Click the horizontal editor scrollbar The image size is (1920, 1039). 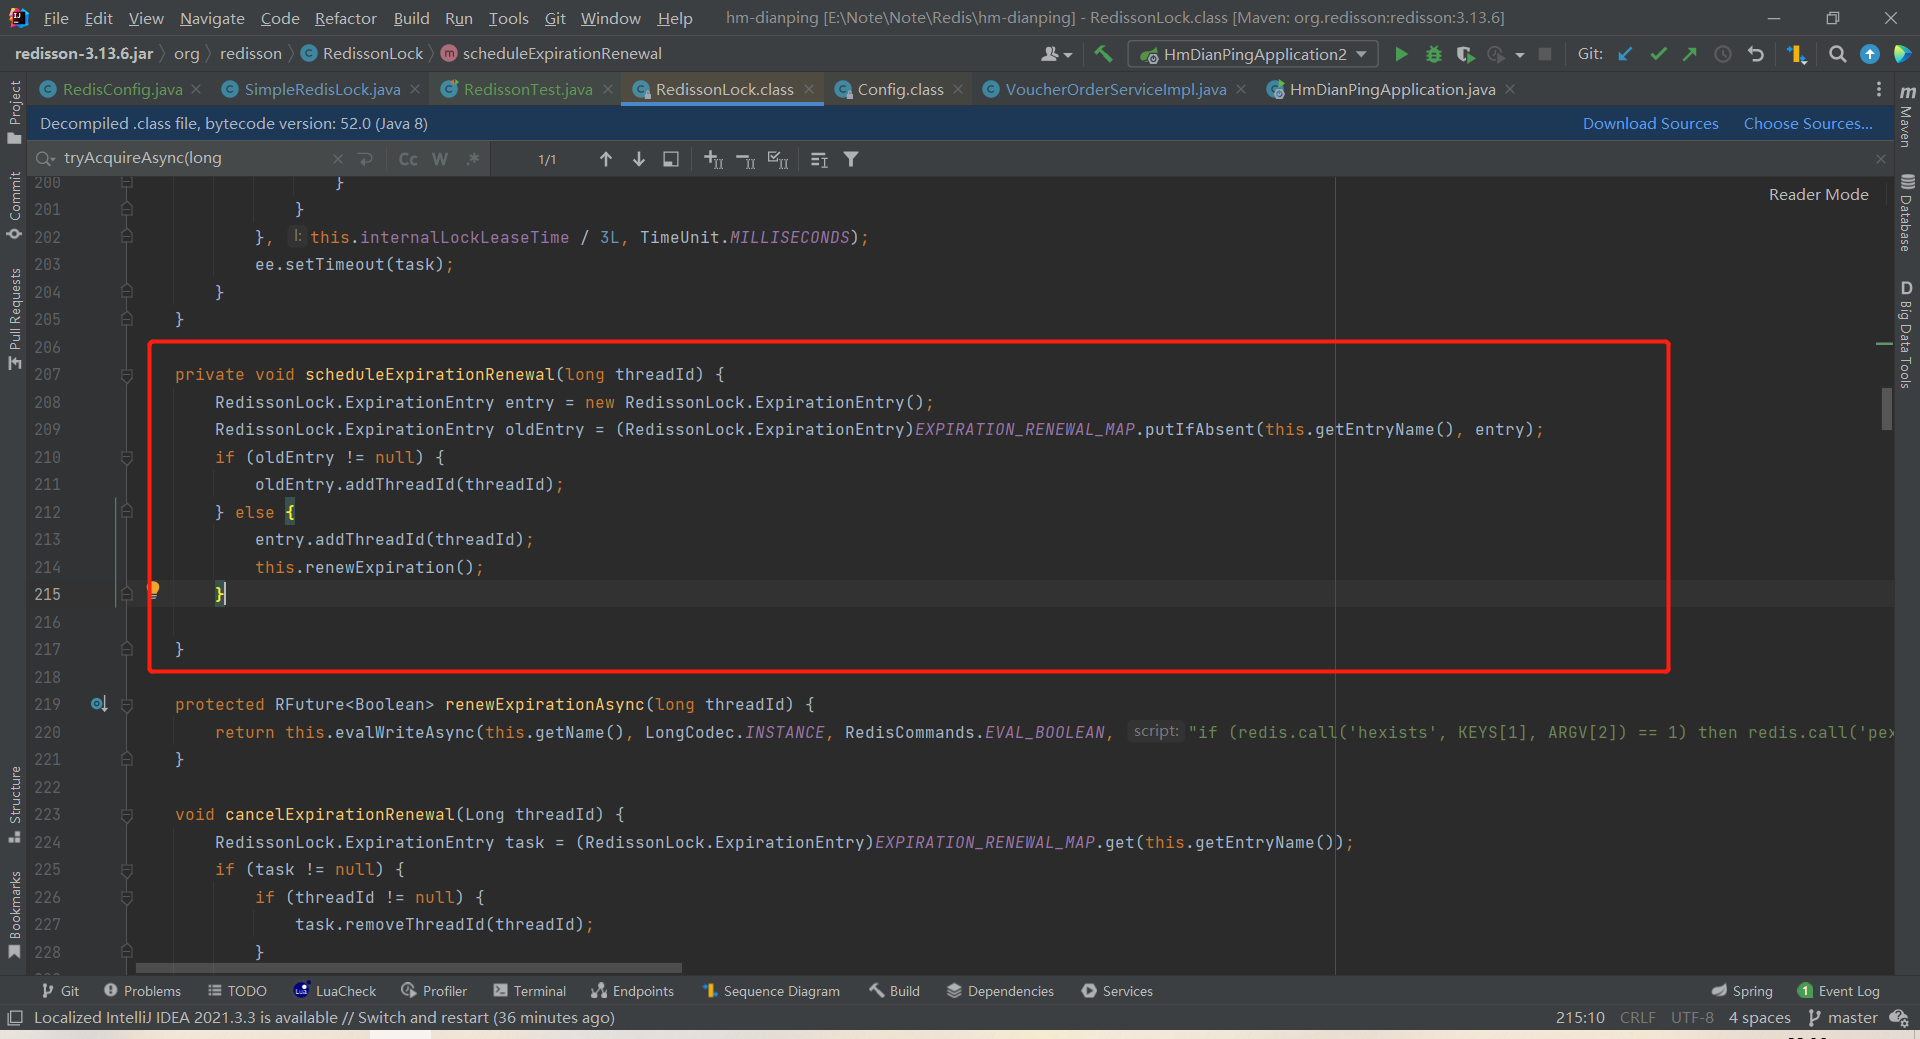click(x=408, y=968)
